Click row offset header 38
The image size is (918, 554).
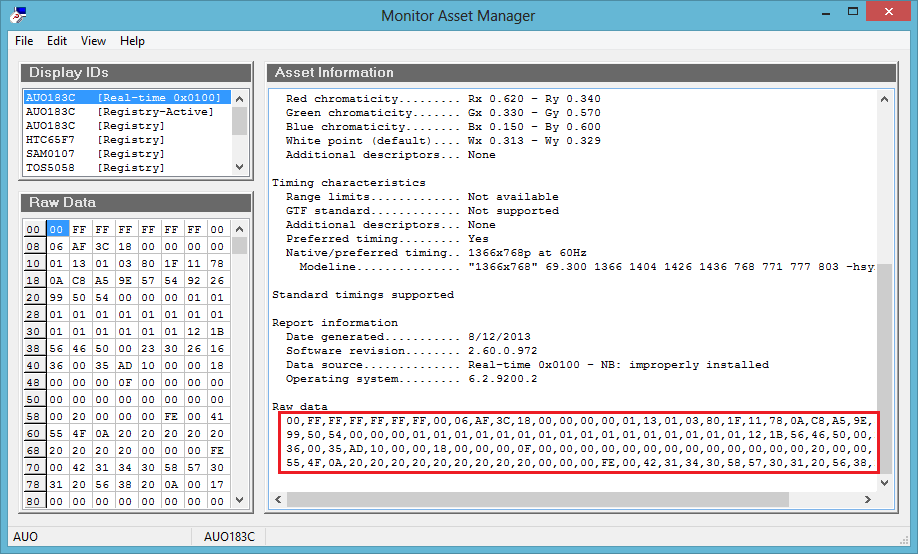point(34,348)
